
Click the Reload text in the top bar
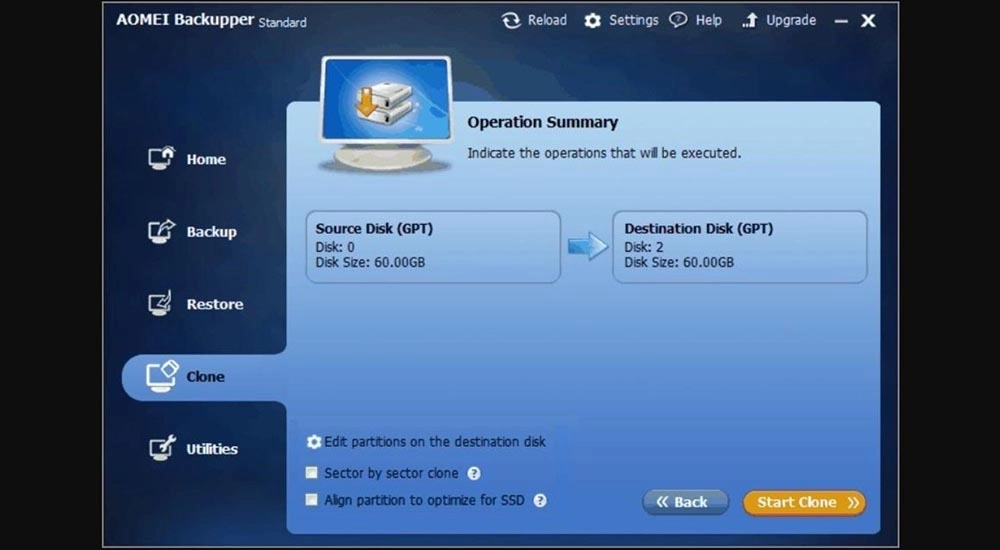tap(547, 20)
